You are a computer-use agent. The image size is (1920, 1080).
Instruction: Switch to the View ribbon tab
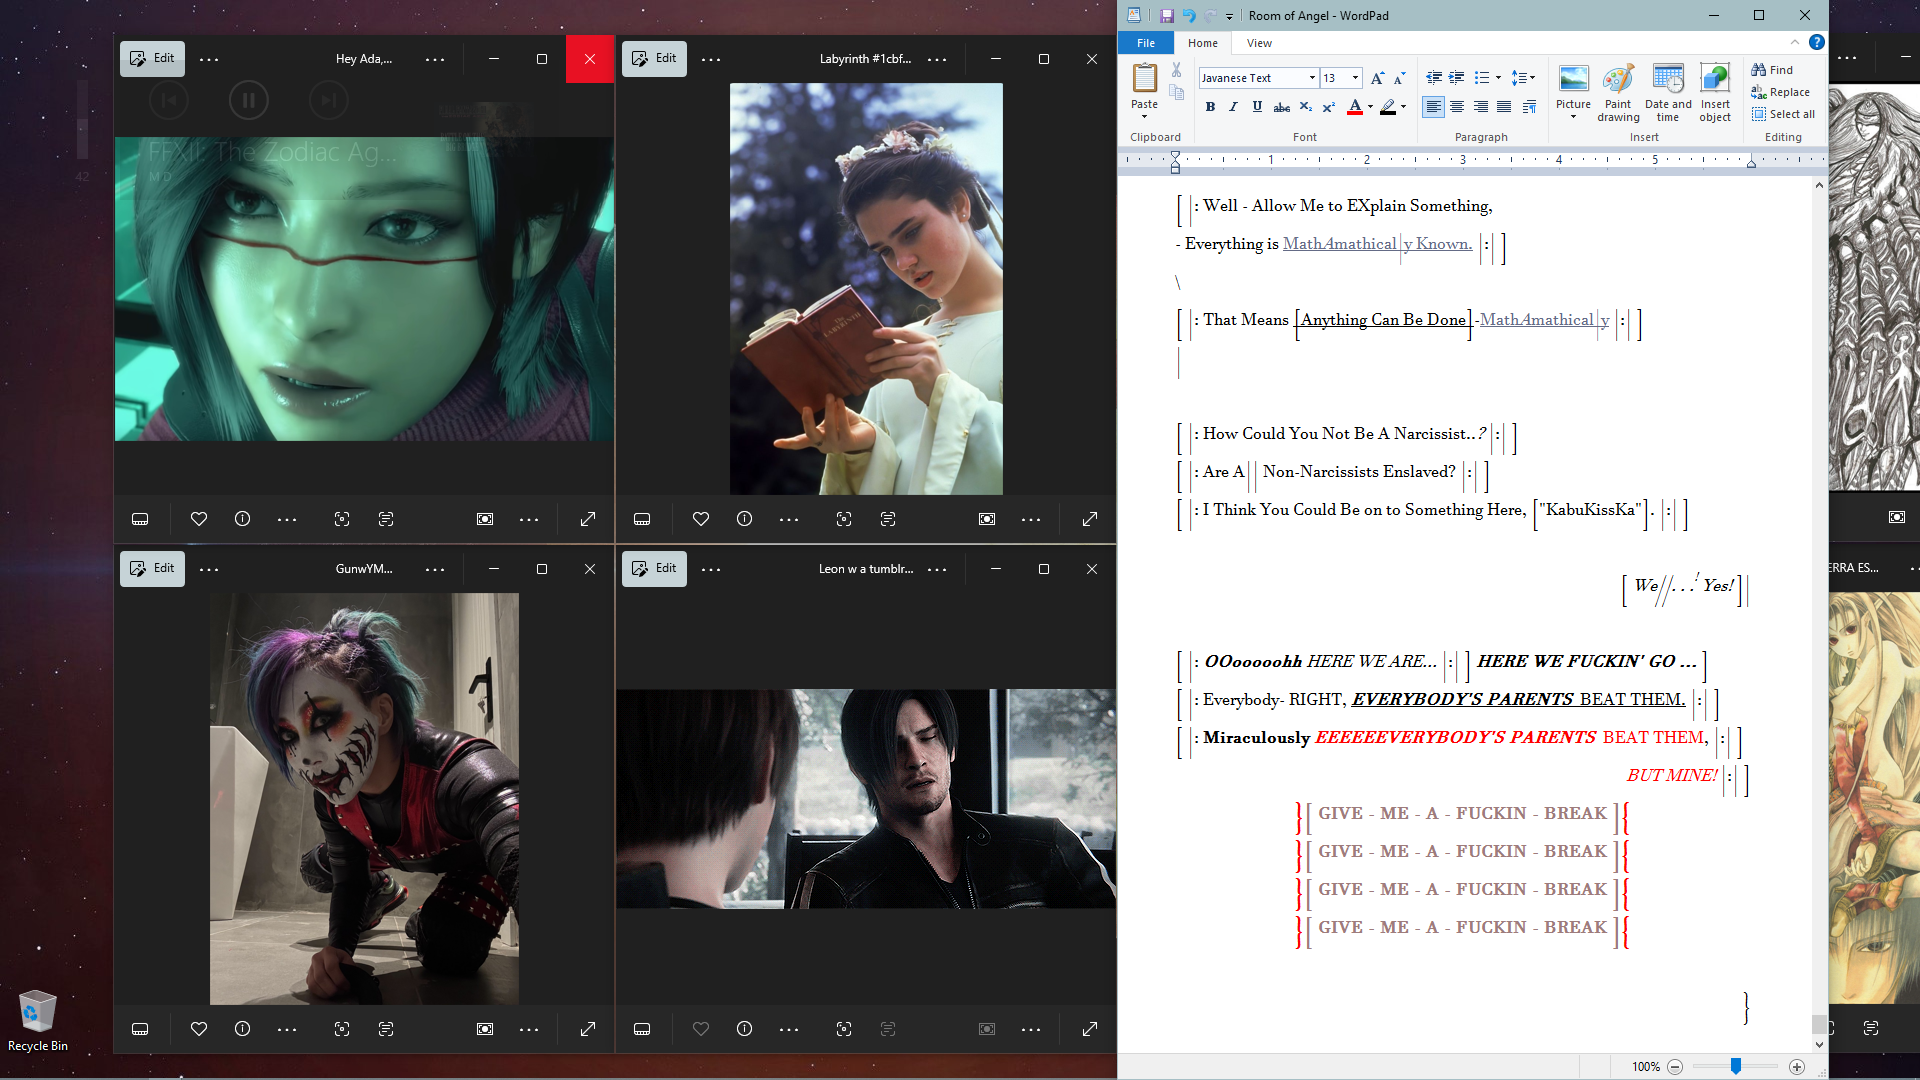coord(1259,43)
